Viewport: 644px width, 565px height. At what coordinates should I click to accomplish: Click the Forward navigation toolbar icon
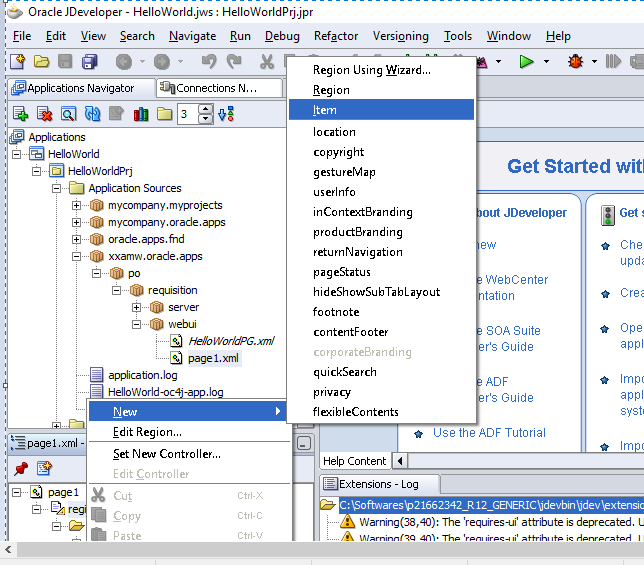pos(161,62)
